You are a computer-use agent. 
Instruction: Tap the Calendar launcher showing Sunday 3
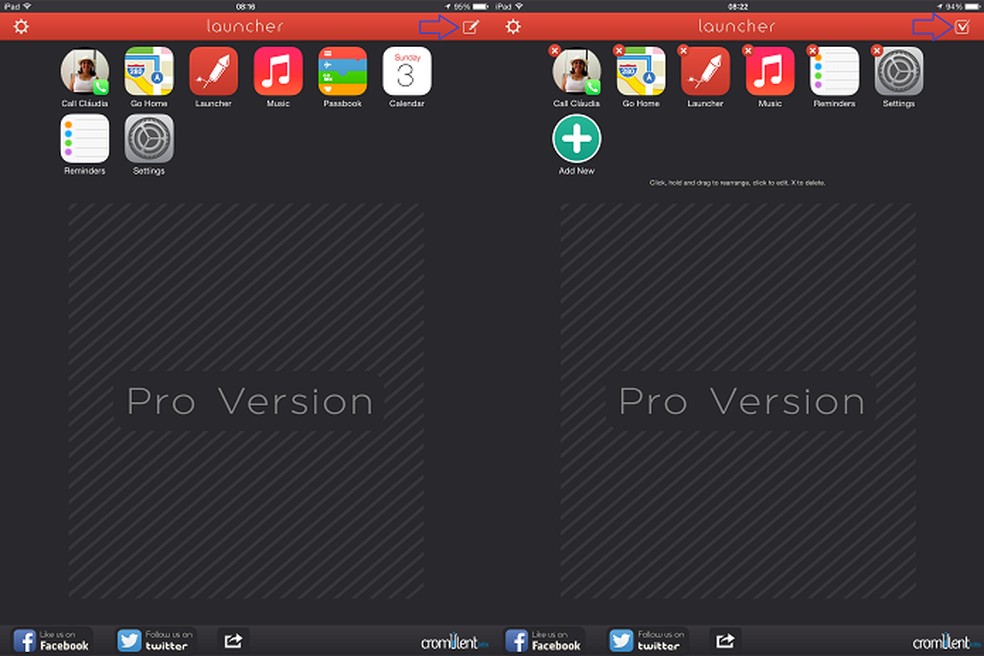406,72
